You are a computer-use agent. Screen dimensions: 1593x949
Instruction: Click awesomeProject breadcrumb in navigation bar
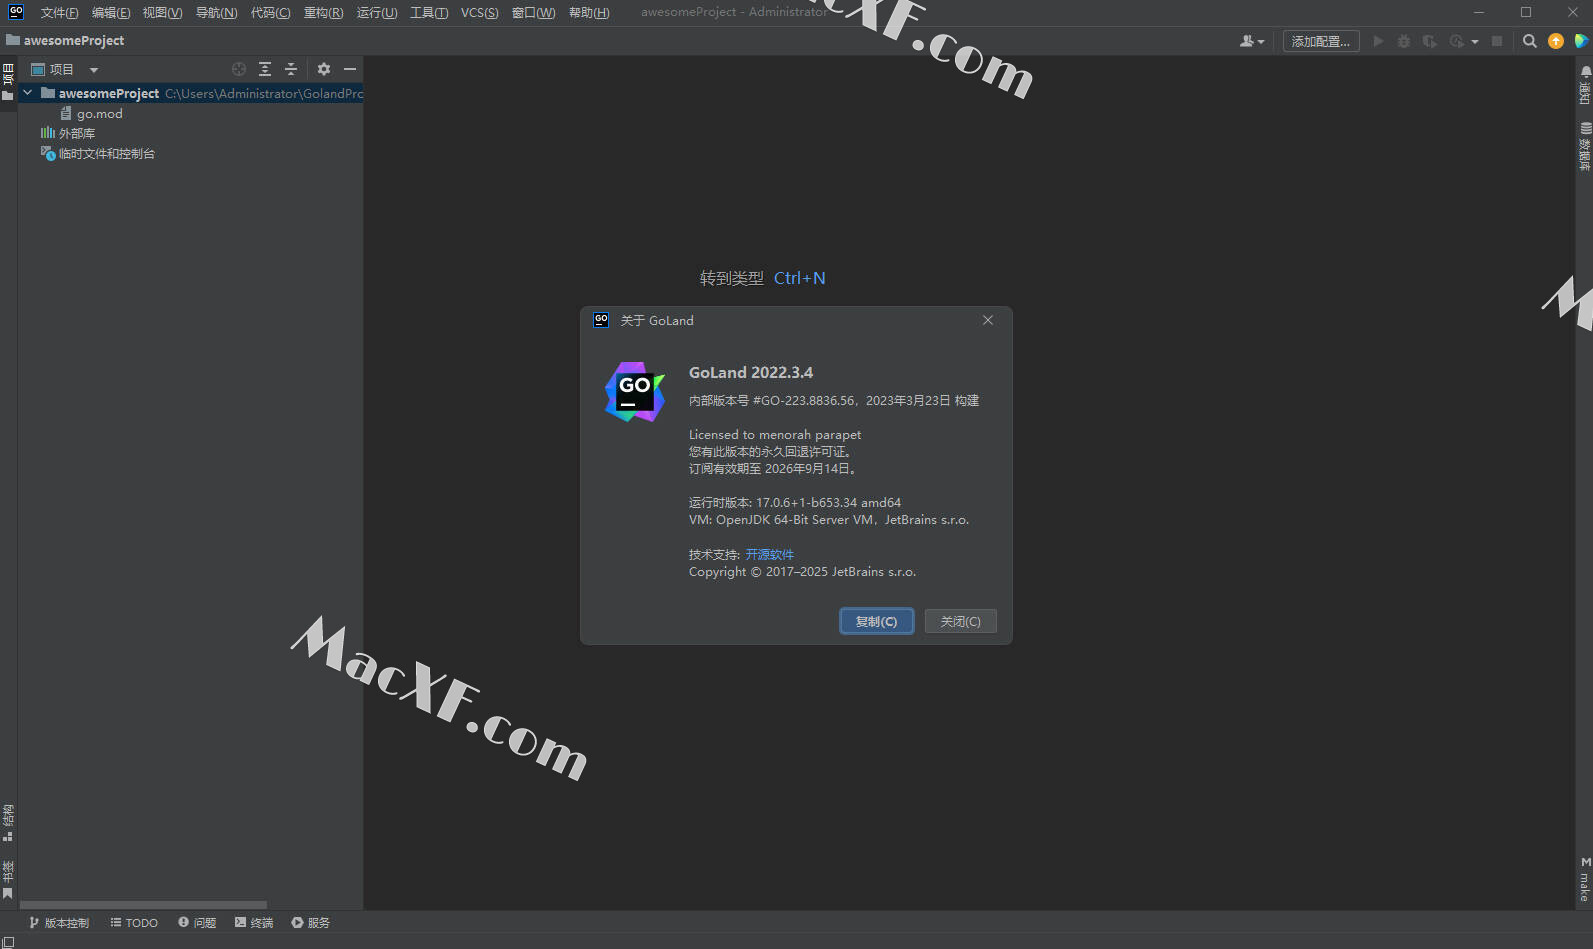pos(66,41)
